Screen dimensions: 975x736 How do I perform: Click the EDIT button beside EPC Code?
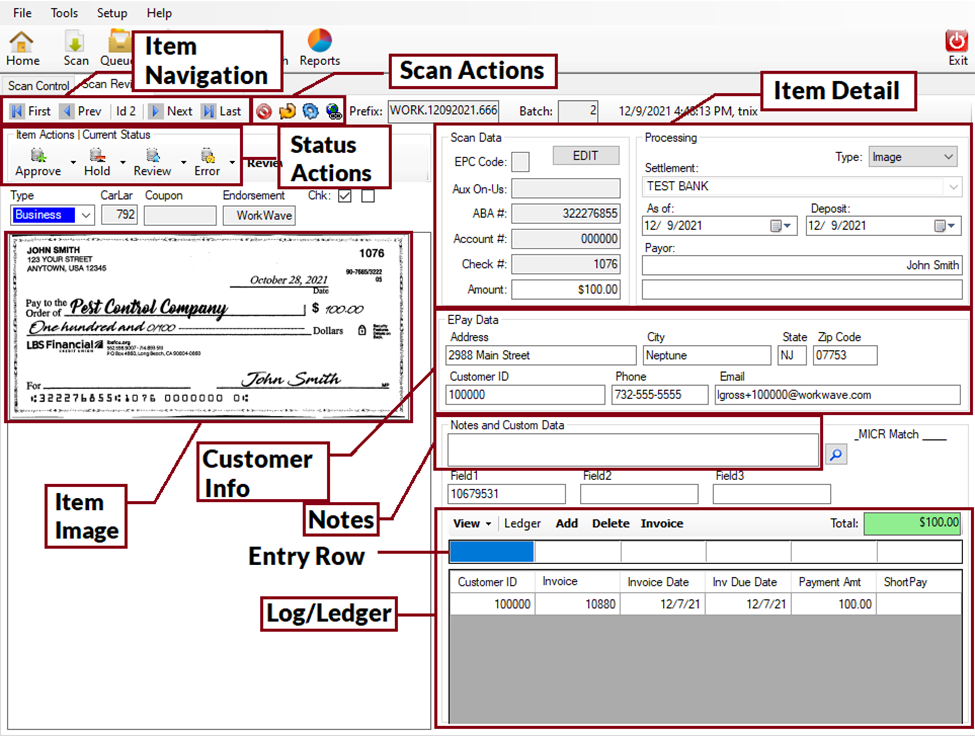click(586, 156)
